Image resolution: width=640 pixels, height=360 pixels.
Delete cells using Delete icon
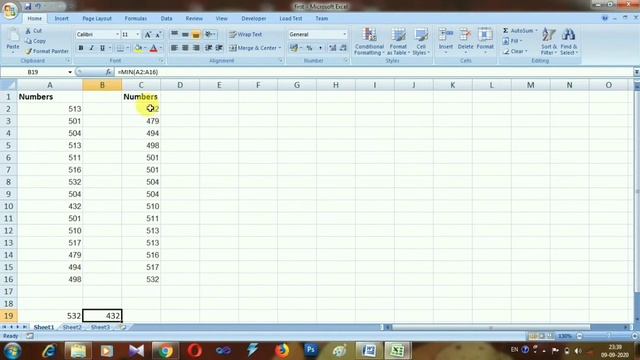pyautogui.click(x=465, y=40)
